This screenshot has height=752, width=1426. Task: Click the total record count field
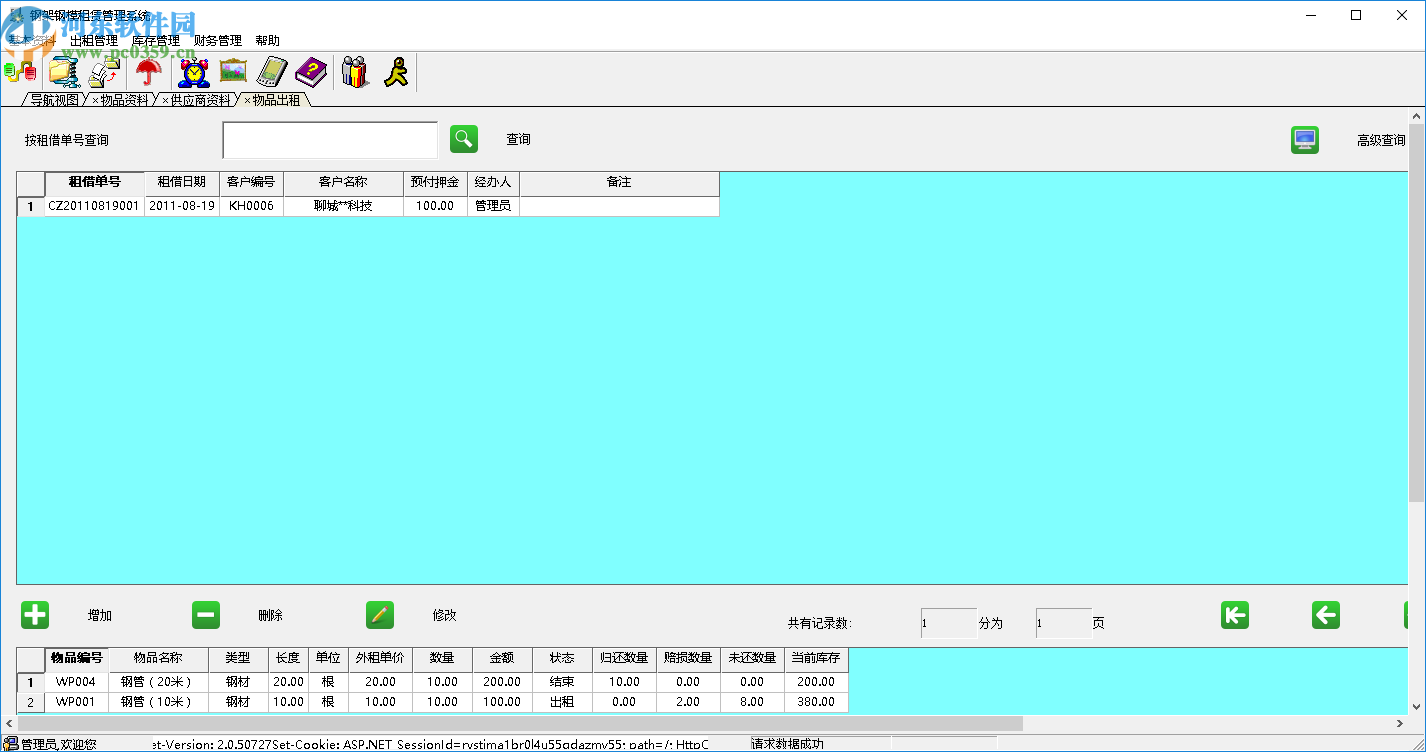point(949,623)
